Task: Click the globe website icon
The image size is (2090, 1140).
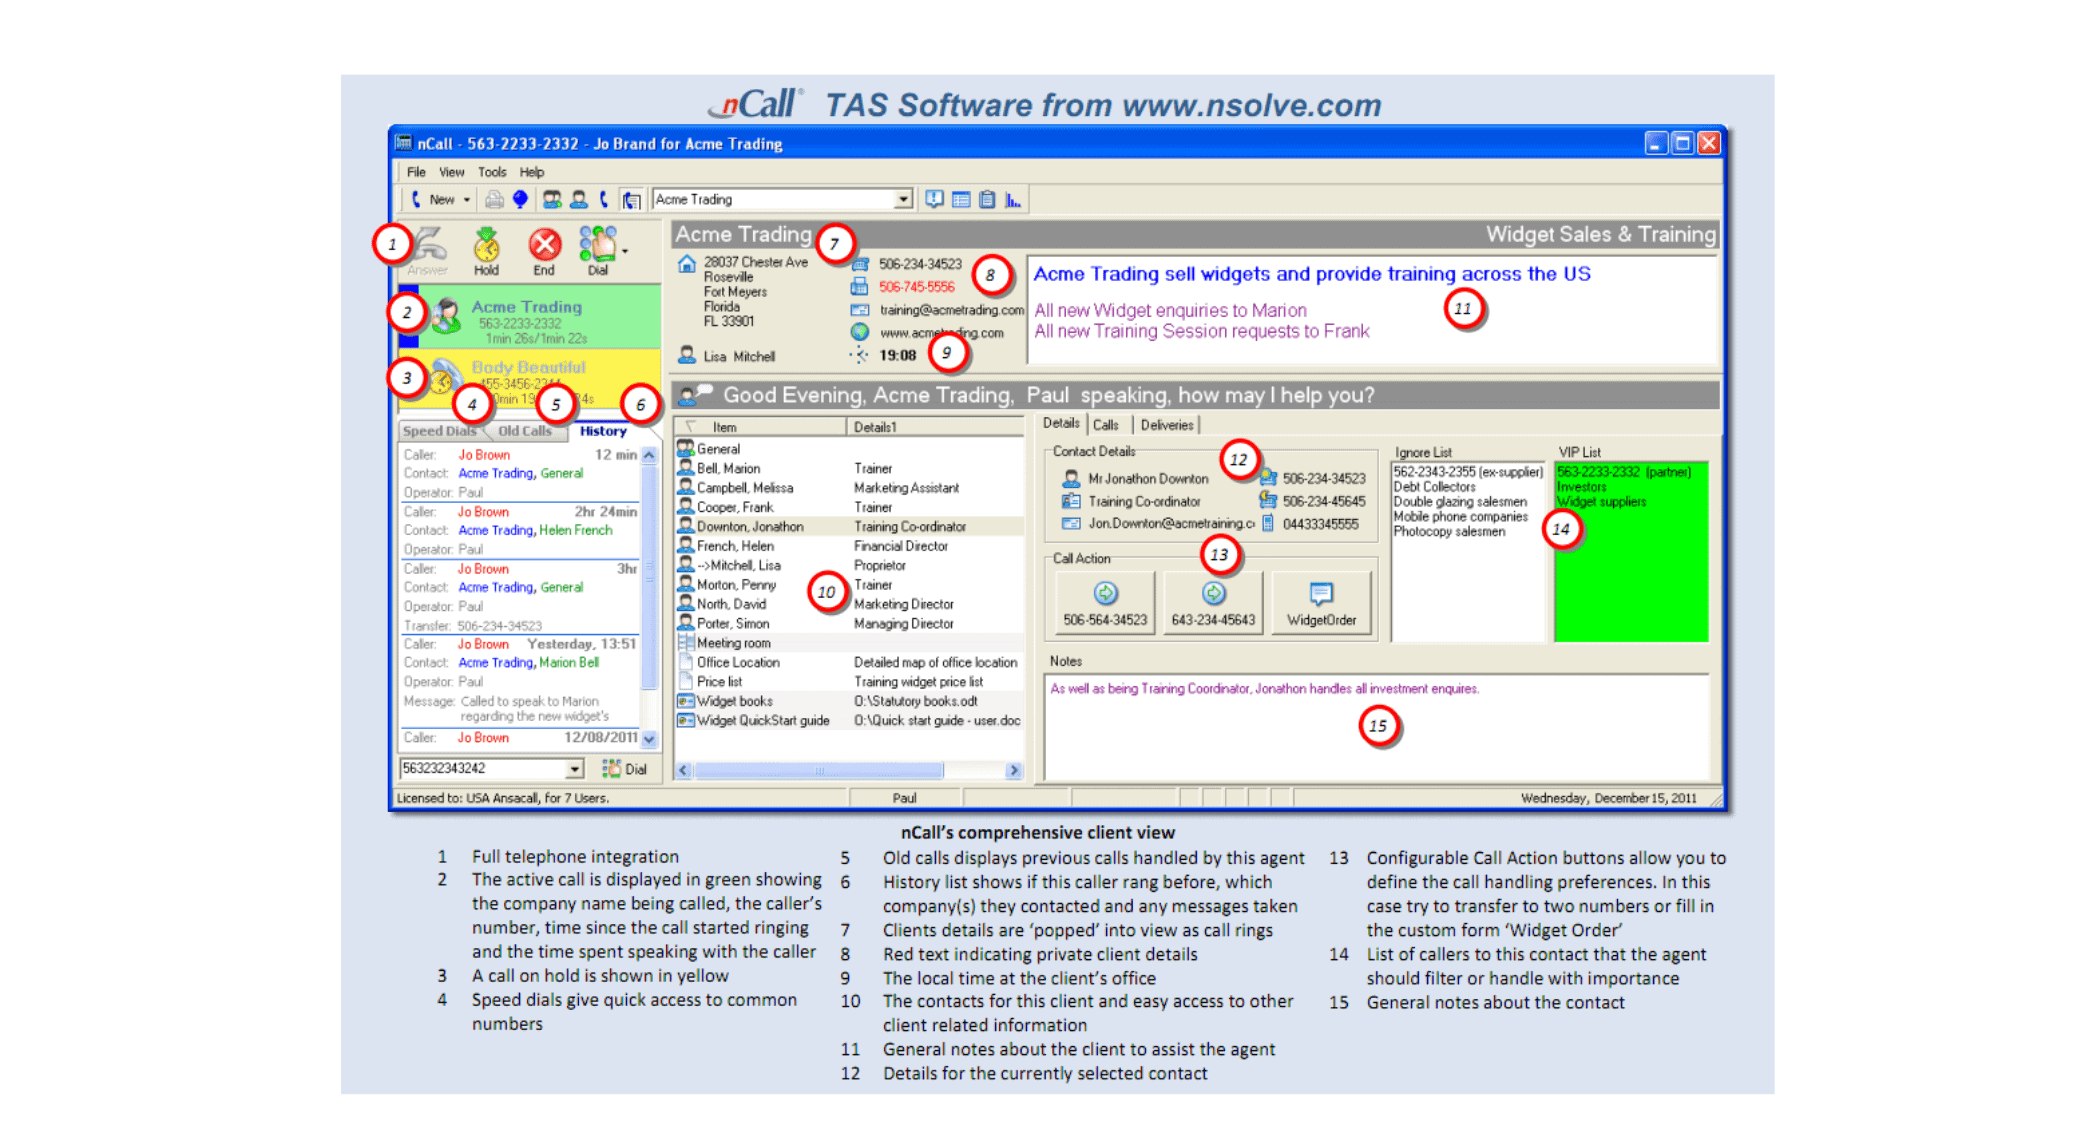Action: (860, 332)
